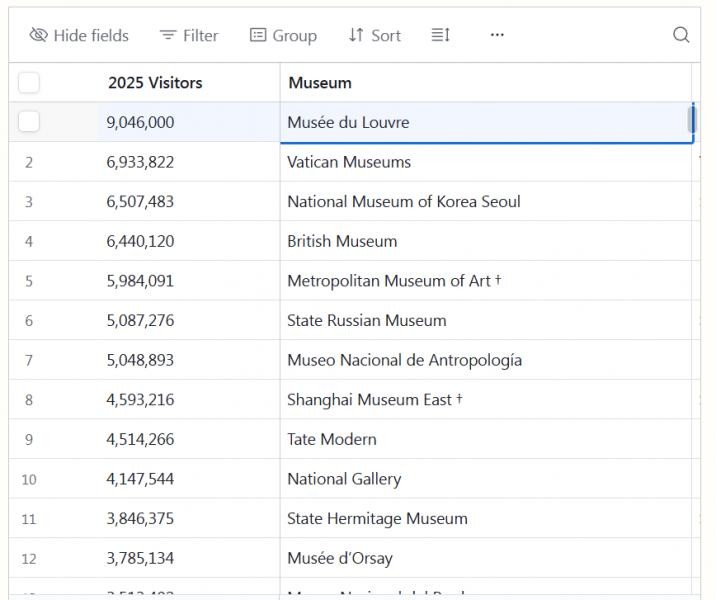Select the State Hermitage Museum cell

377,518
